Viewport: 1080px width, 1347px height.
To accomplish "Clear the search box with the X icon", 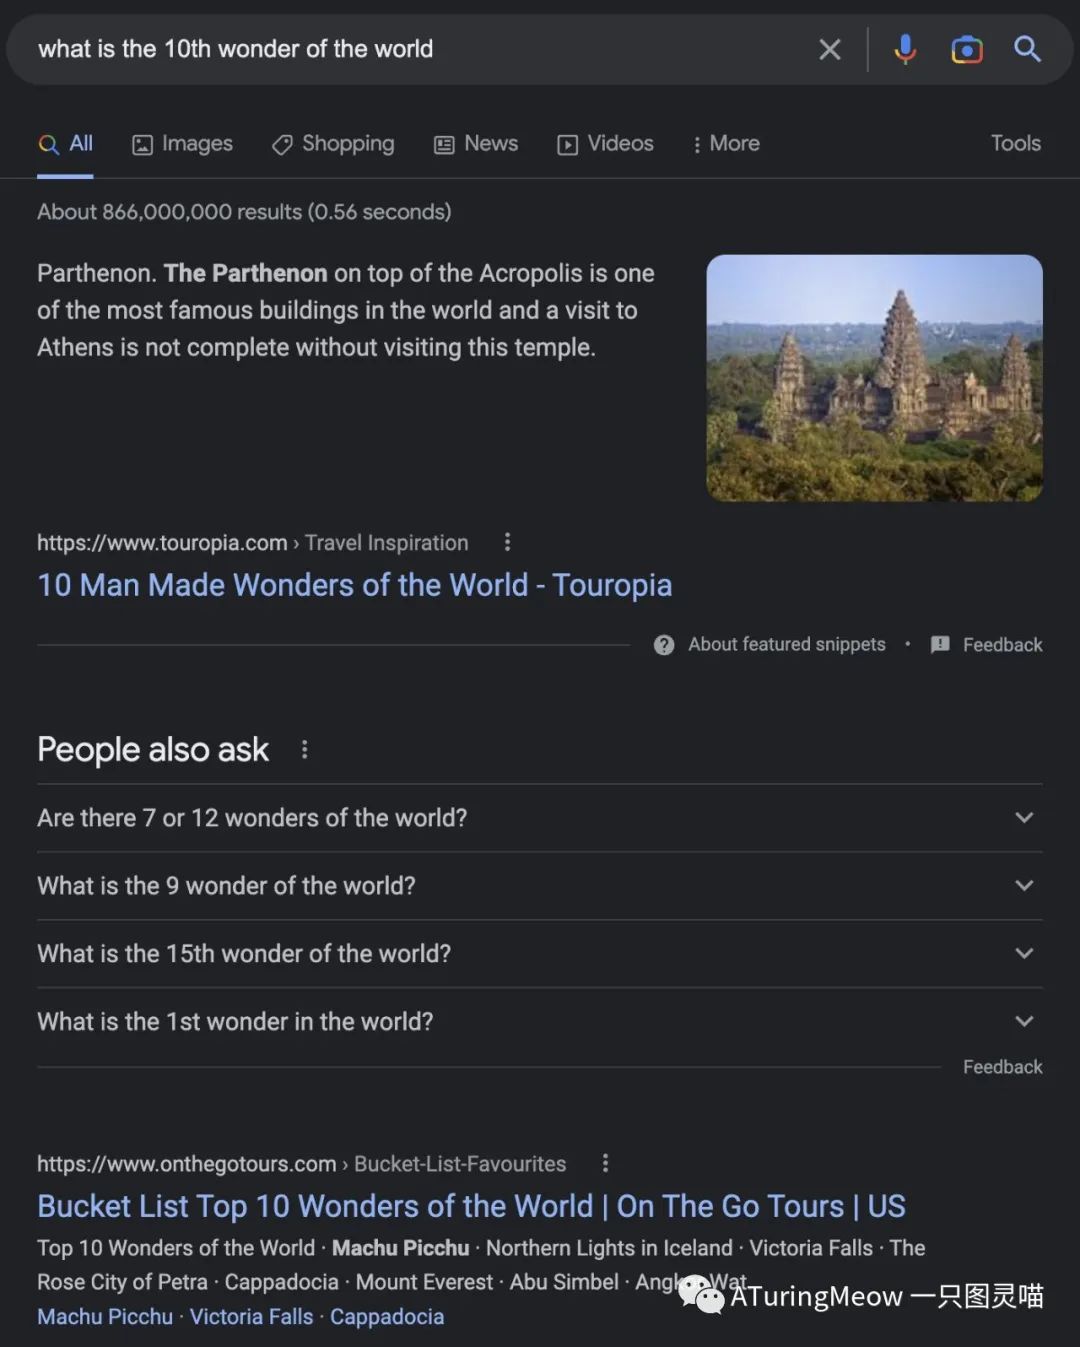I will pos(830,49).
